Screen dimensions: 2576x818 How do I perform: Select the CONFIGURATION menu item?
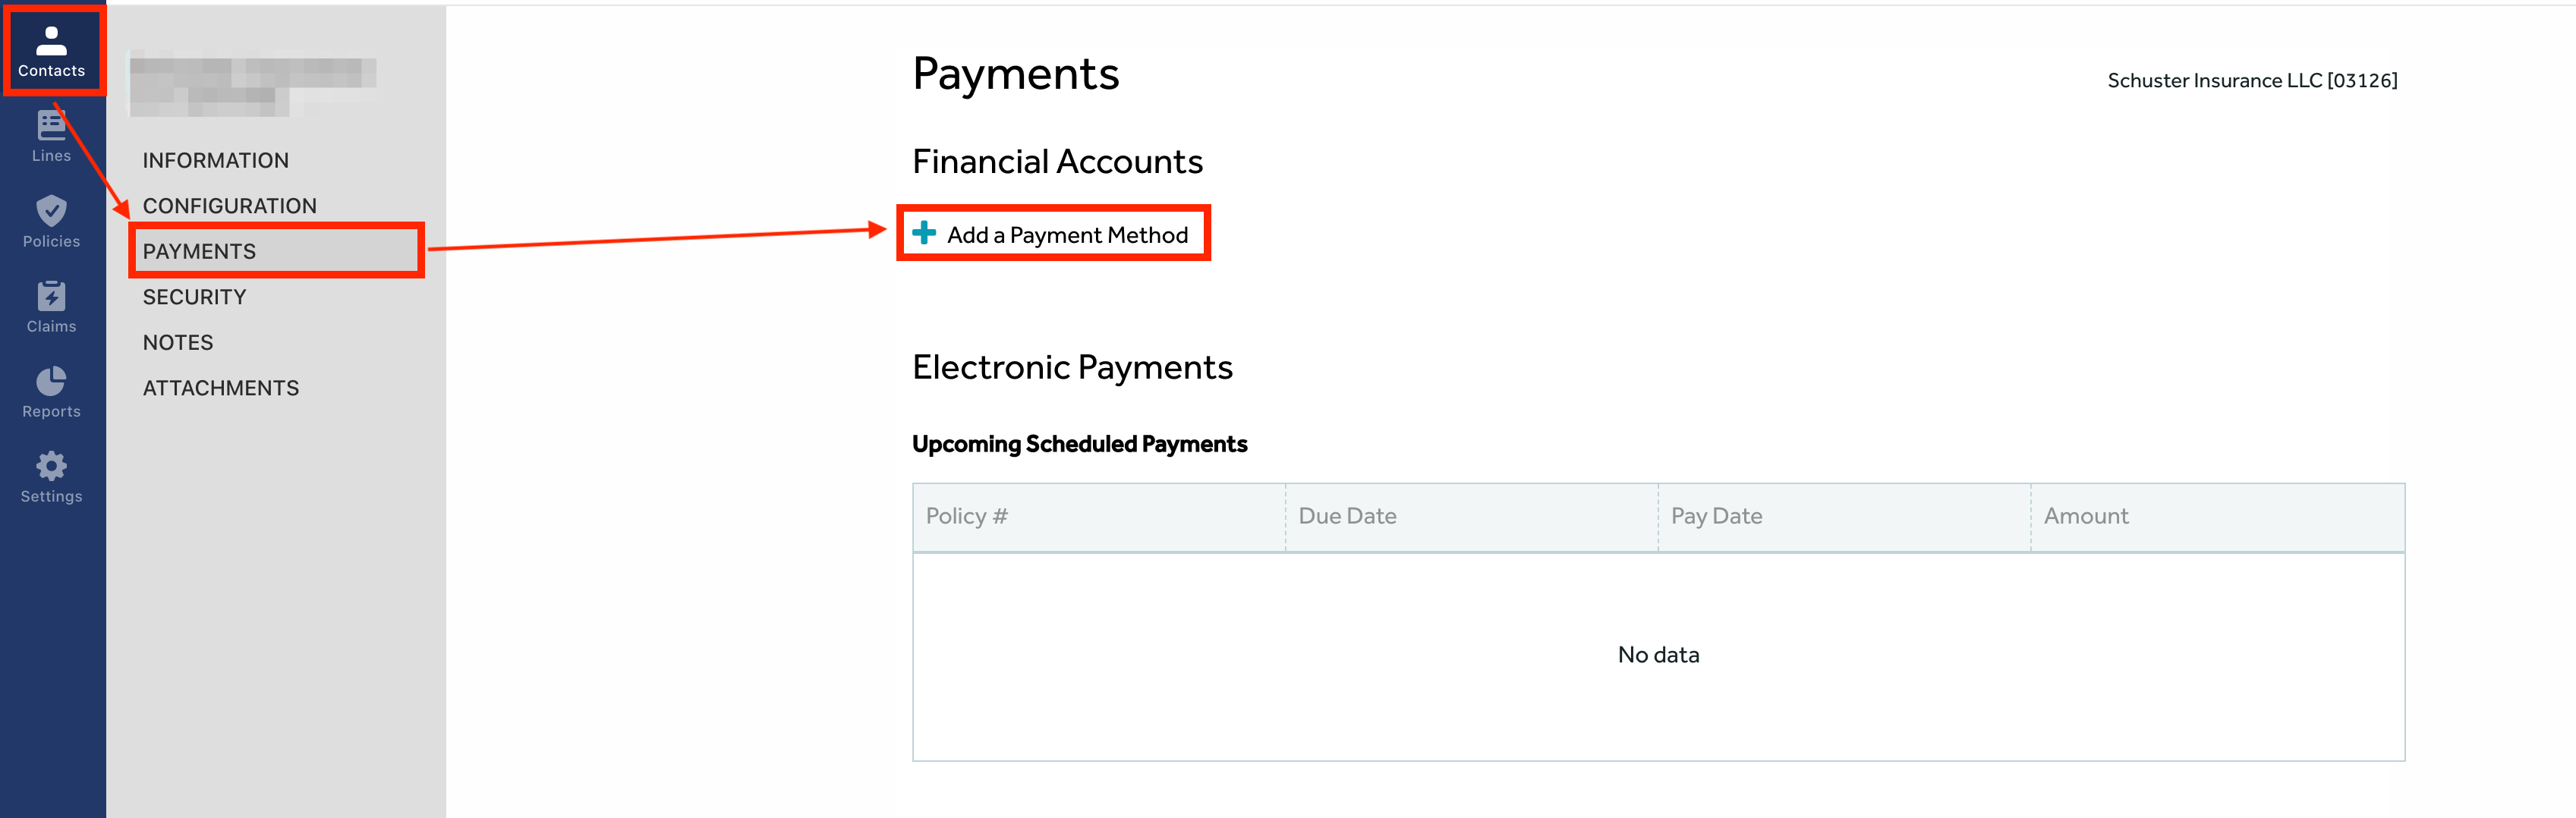tap(230, 206)
